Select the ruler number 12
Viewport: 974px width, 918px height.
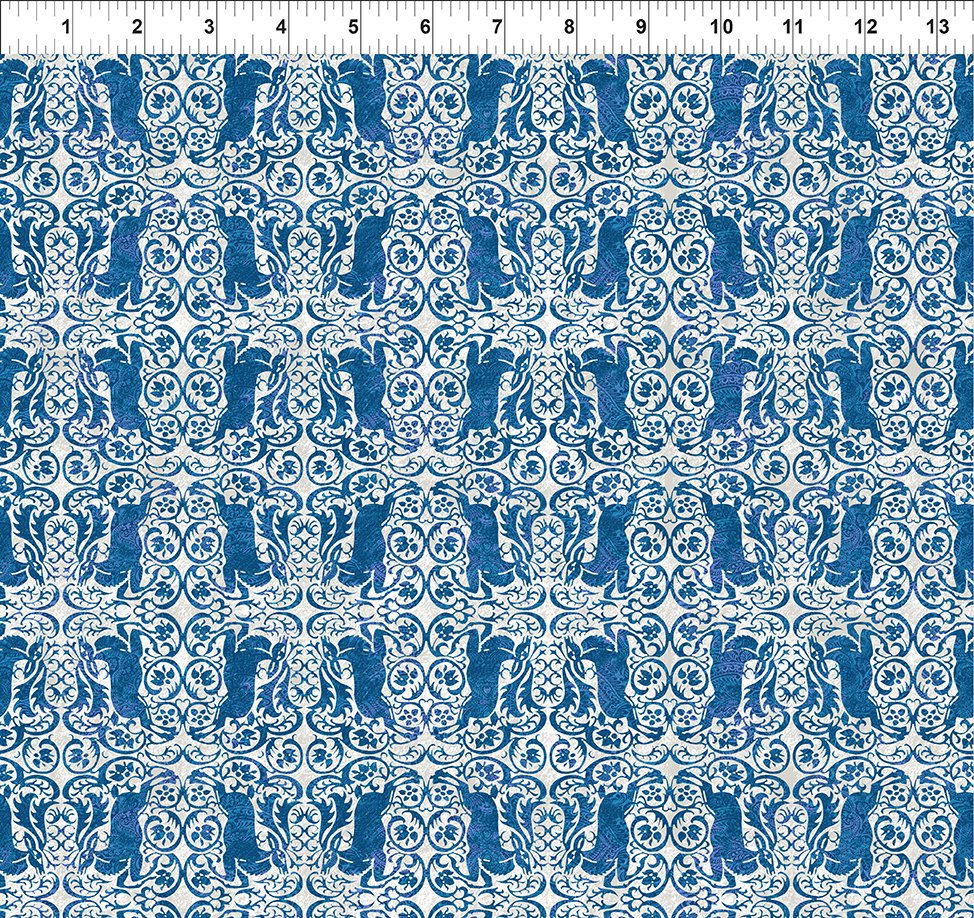865,27
